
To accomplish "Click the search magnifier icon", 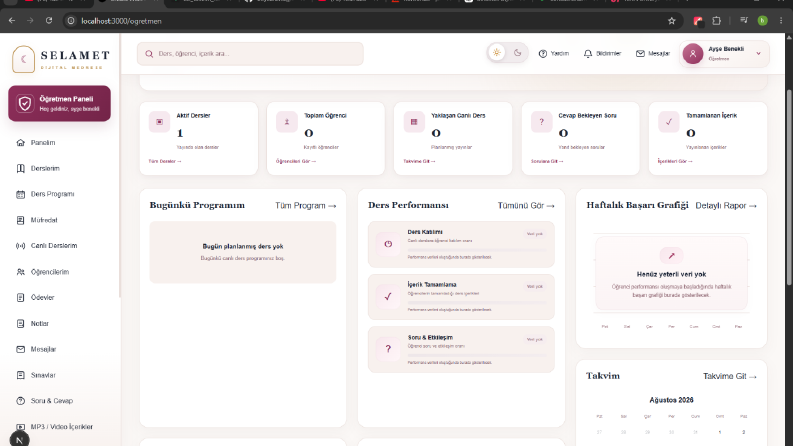I will point(149,54).
